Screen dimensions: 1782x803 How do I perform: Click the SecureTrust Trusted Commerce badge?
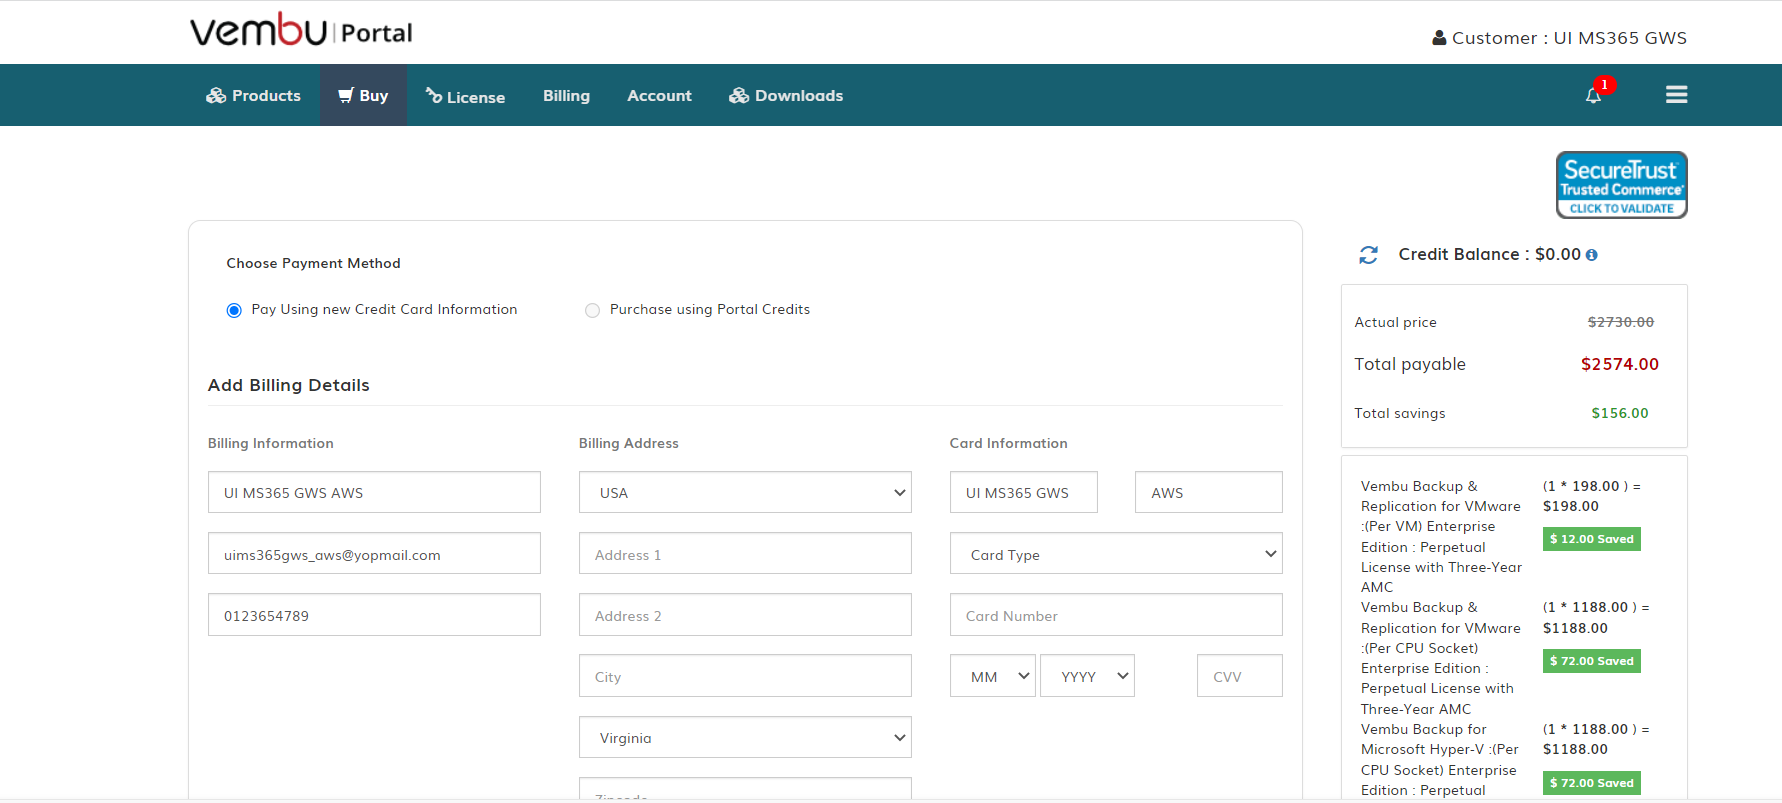pyautogui.click(x=1621, y=185)
